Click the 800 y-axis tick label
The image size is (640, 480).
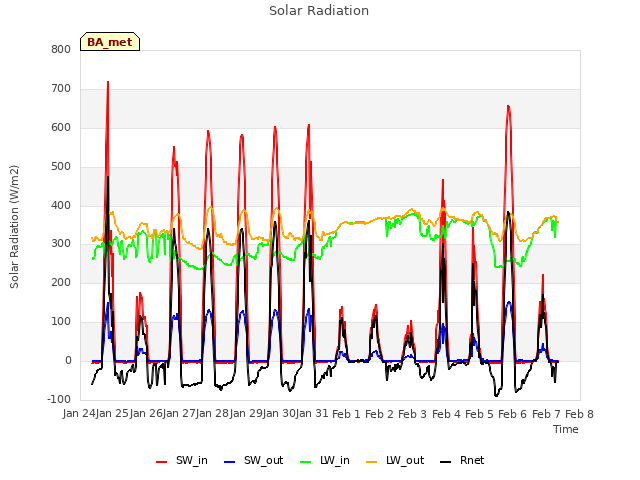pyautogui.click(x=61, y=49)
